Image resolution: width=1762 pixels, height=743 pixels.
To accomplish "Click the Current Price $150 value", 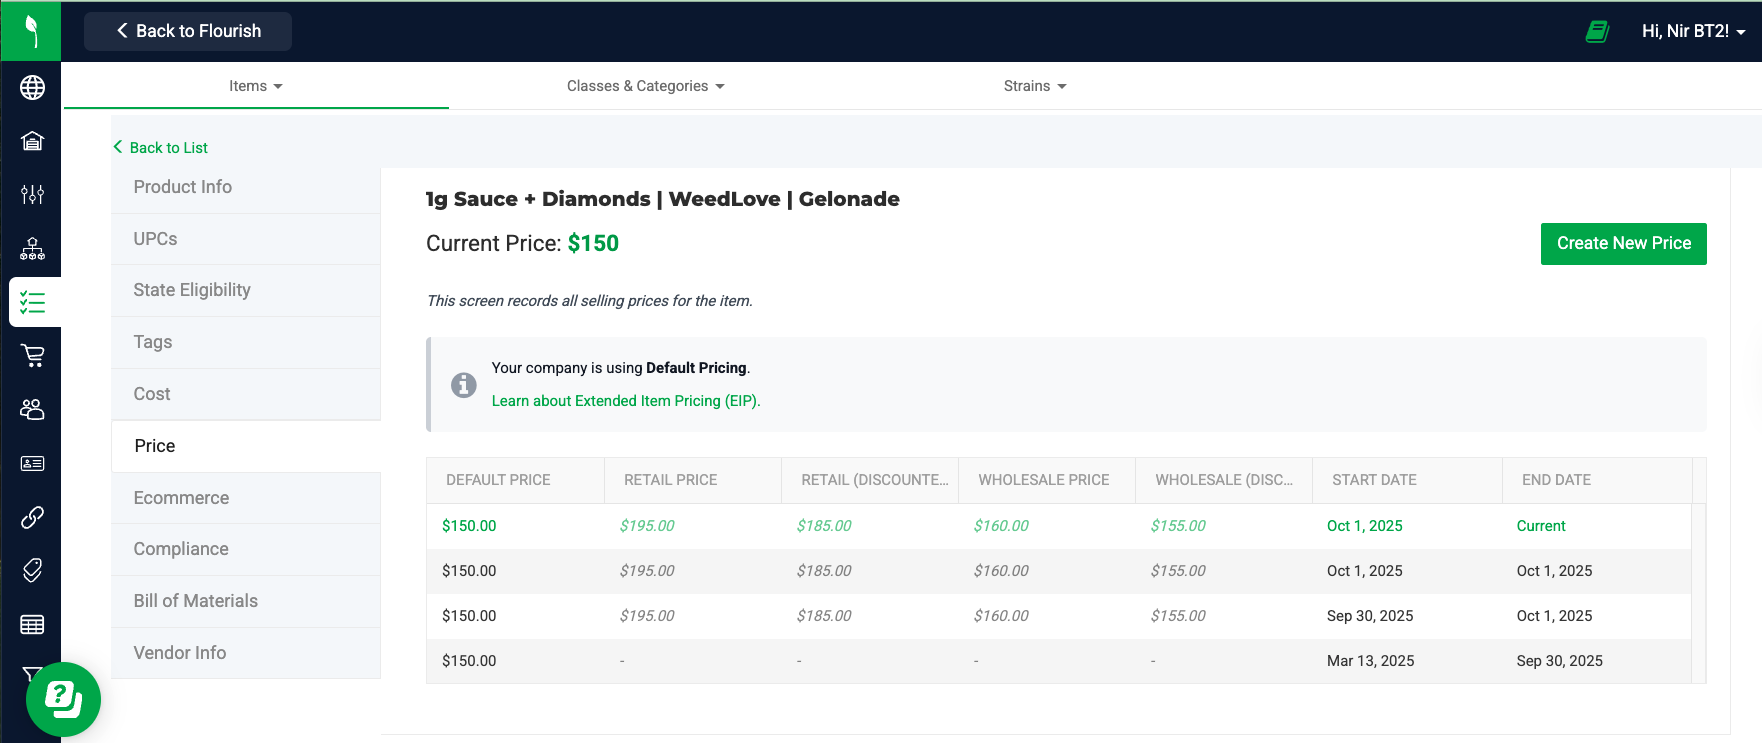I will click(x=593, y=244).
